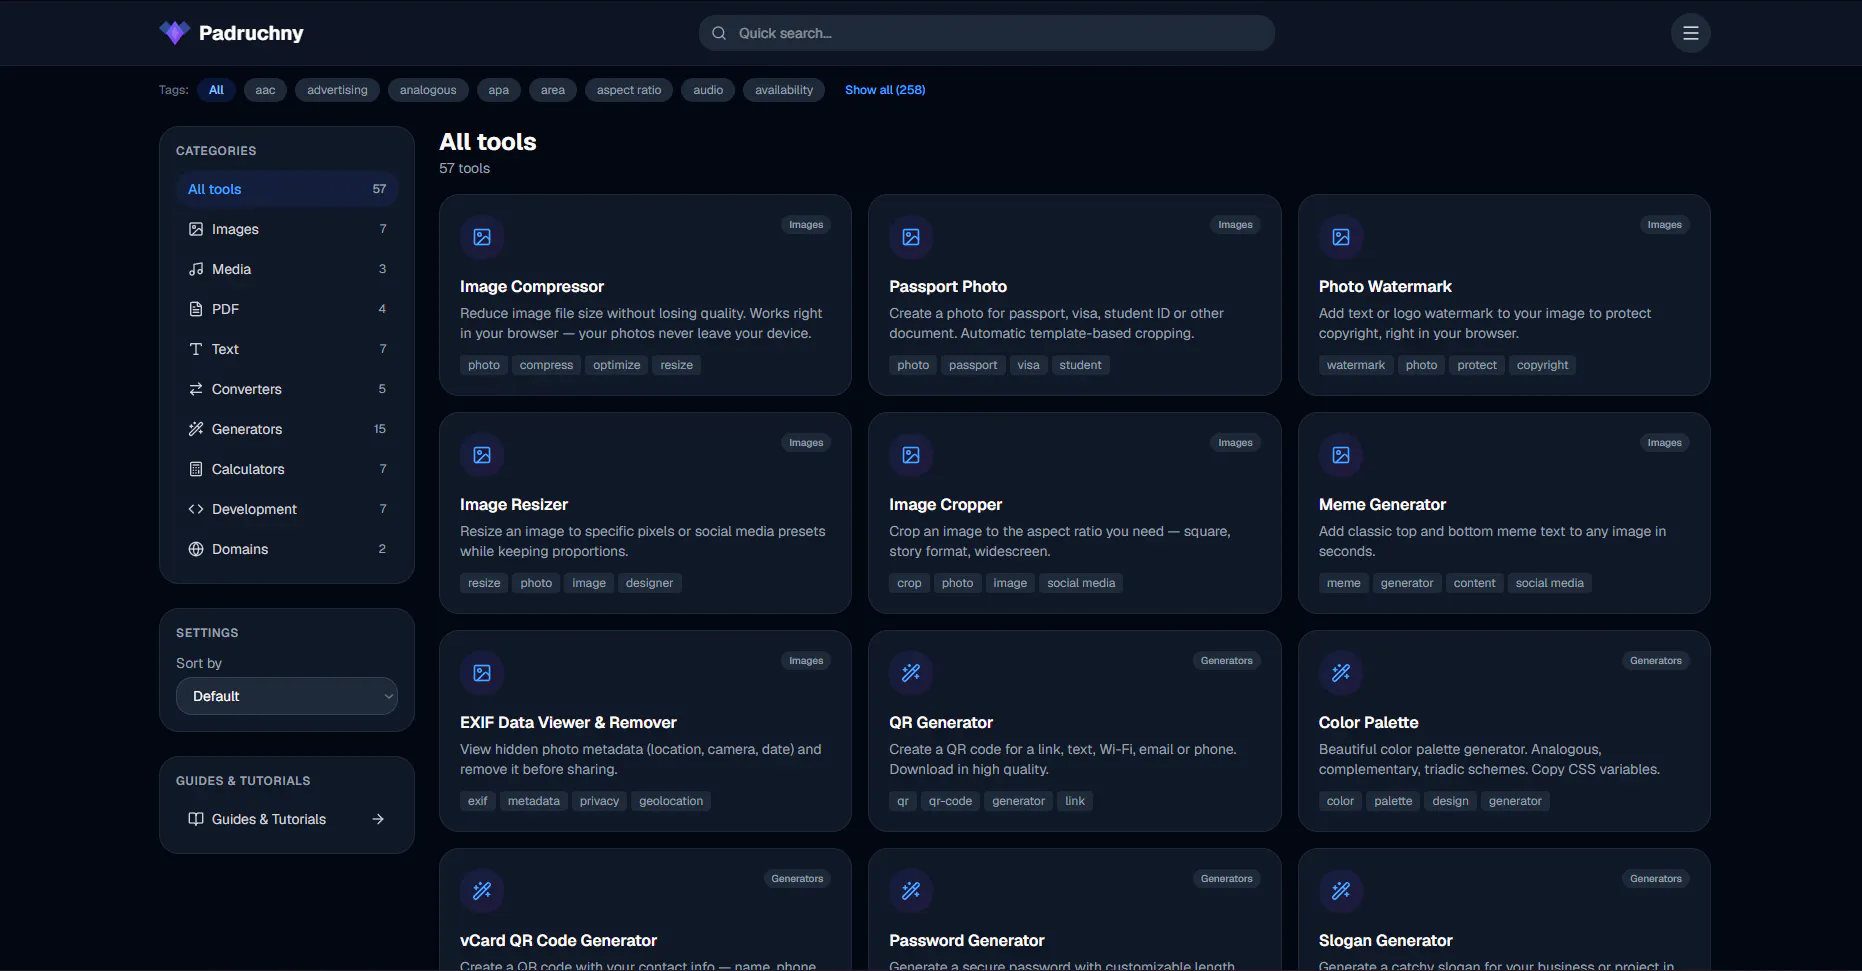This screenshot has width=1862, height=971.
Task: Click the Padruchny purple logo icon
Action: coord(174,33)
